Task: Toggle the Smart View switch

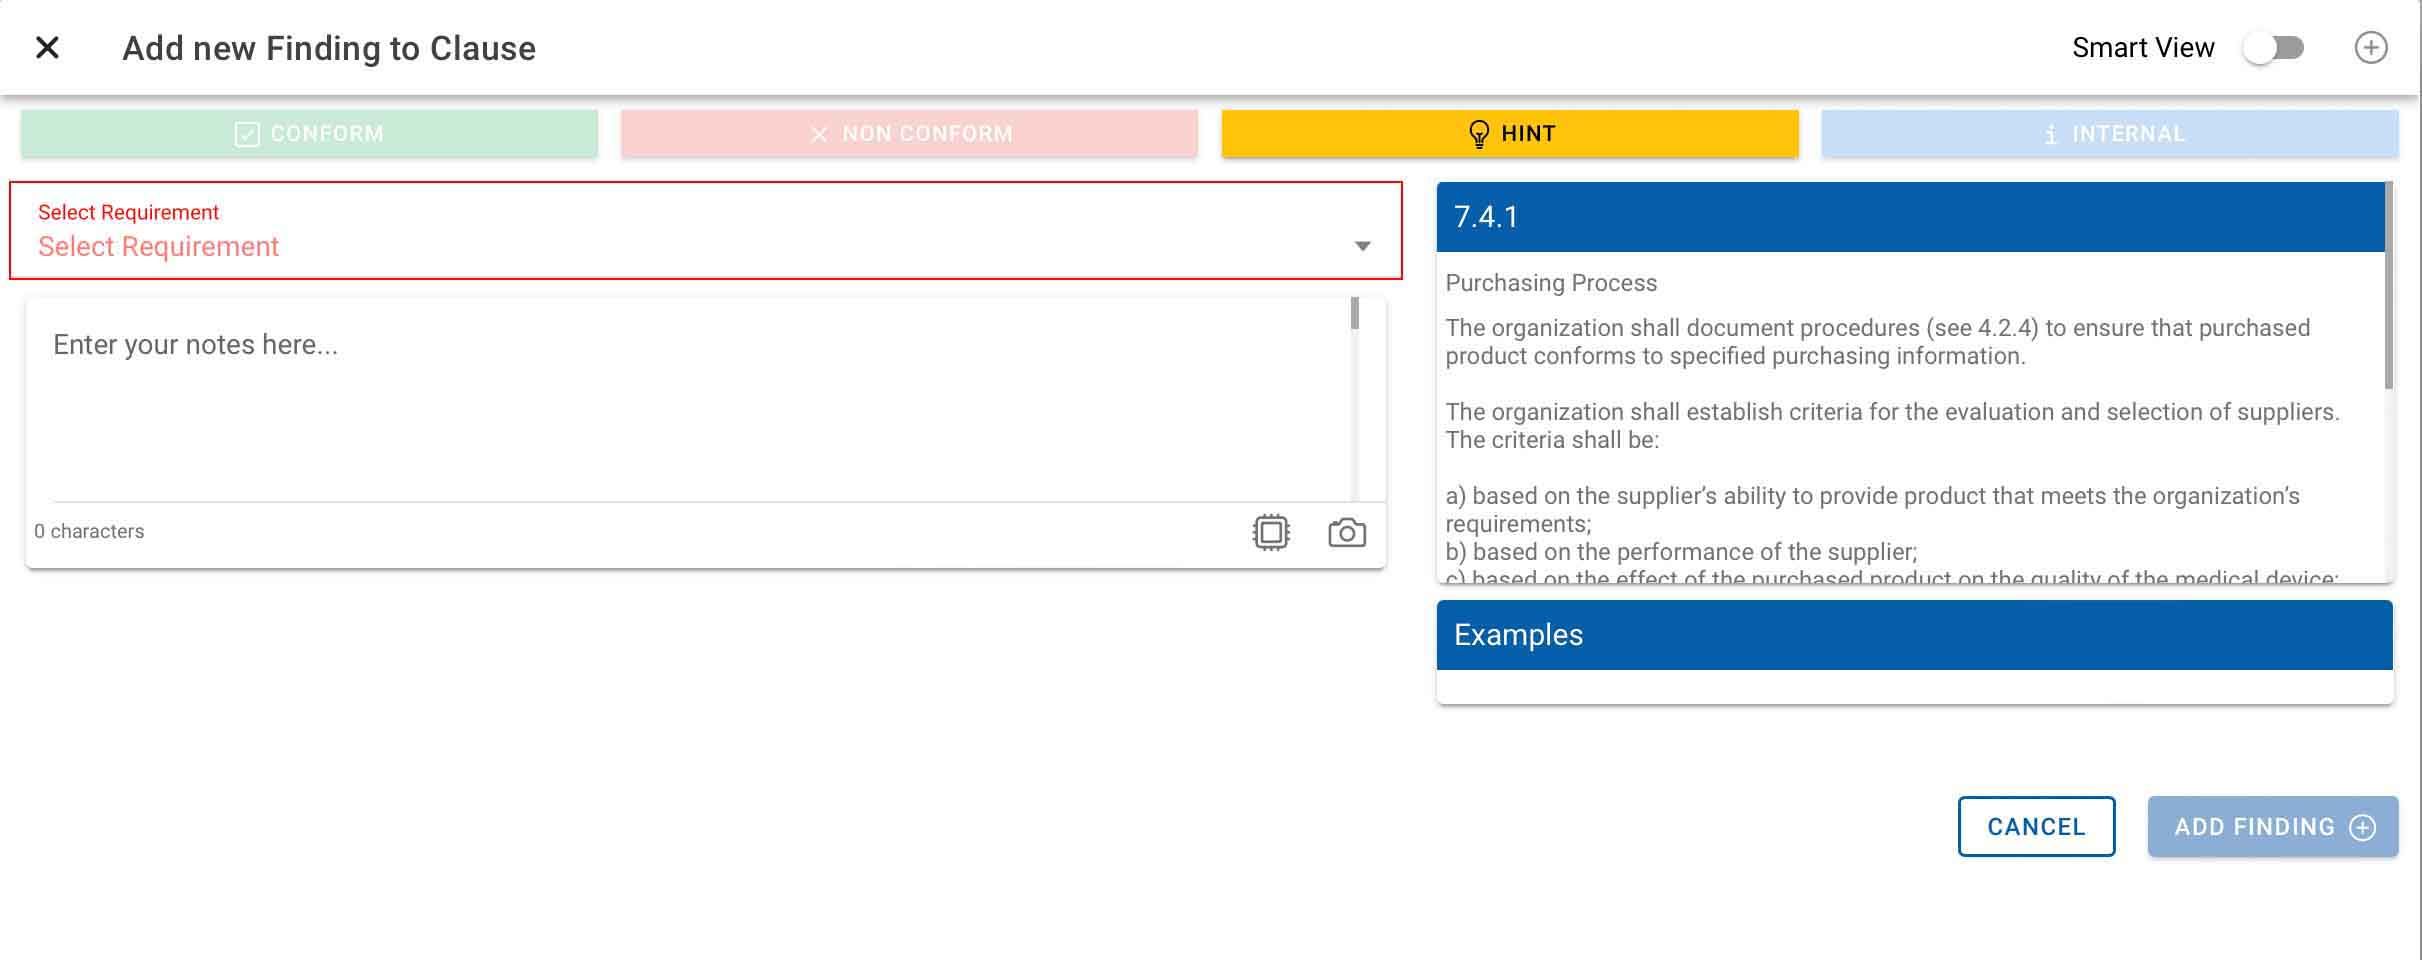Action: point(2273,48)
